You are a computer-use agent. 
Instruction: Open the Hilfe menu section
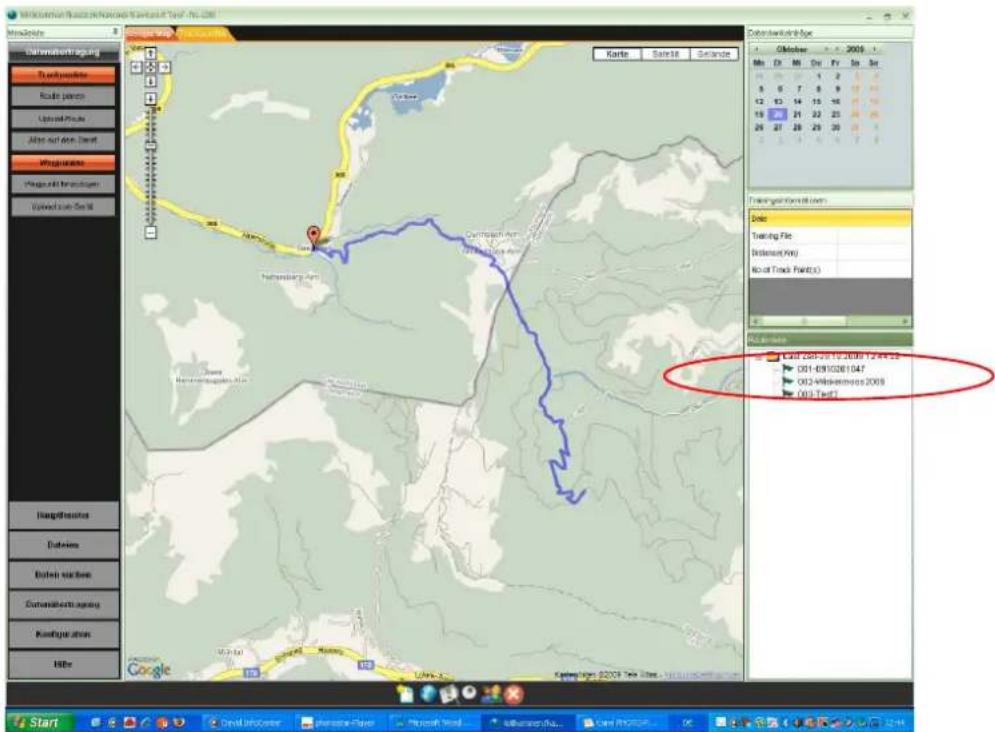click(x=63, y=664)
